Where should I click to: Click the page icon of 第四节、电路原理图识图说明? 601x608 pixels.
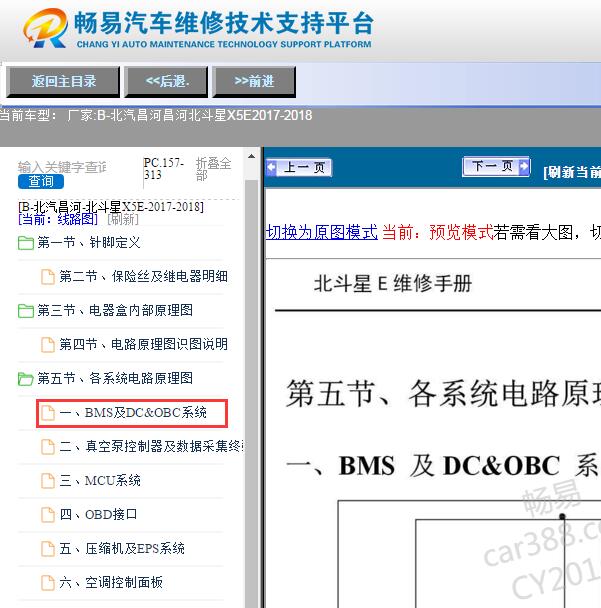(x=48, y=345)
